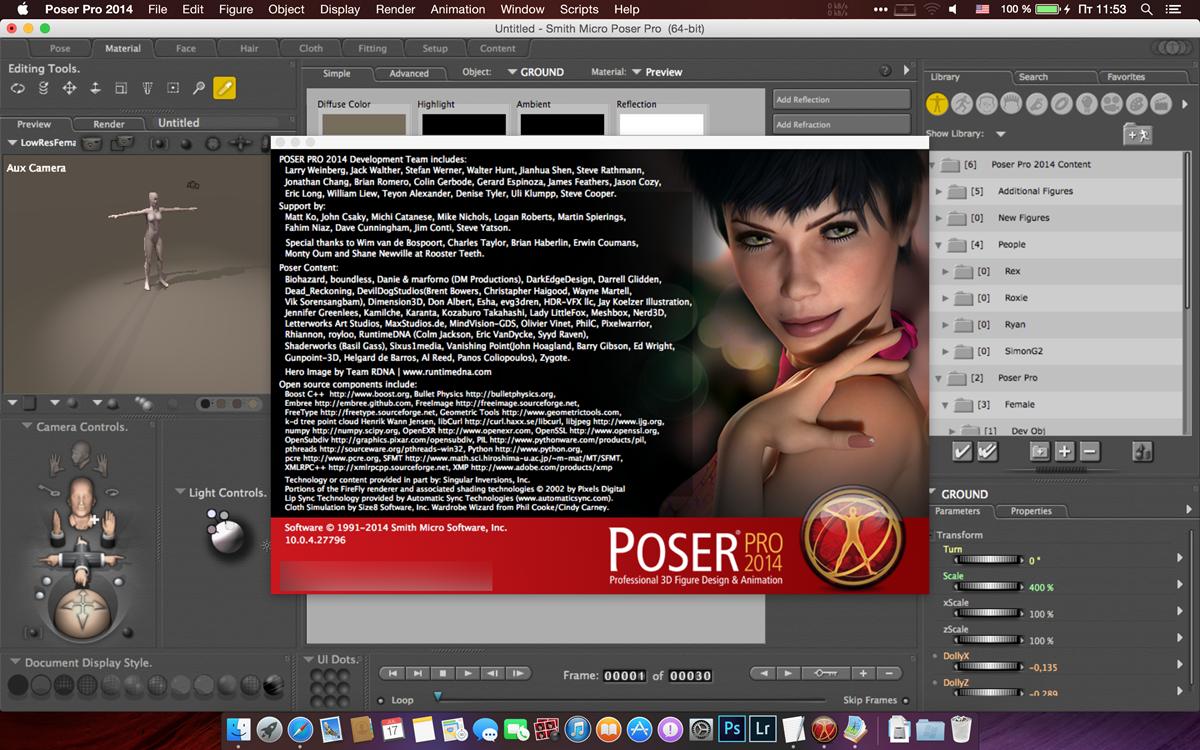Image resolution: width=1200 pixels, height=750 pixels.
Task: Select the Scale editing tool
Action: coord(121,89)
